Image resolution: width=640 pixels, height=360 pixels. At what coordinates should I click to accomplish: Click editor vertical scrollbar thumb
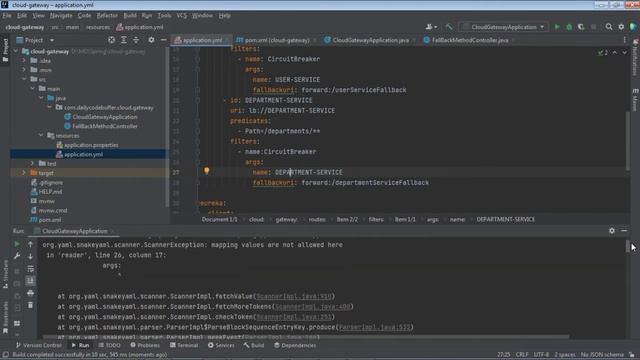pyautogui.click(x=627, y=141)
